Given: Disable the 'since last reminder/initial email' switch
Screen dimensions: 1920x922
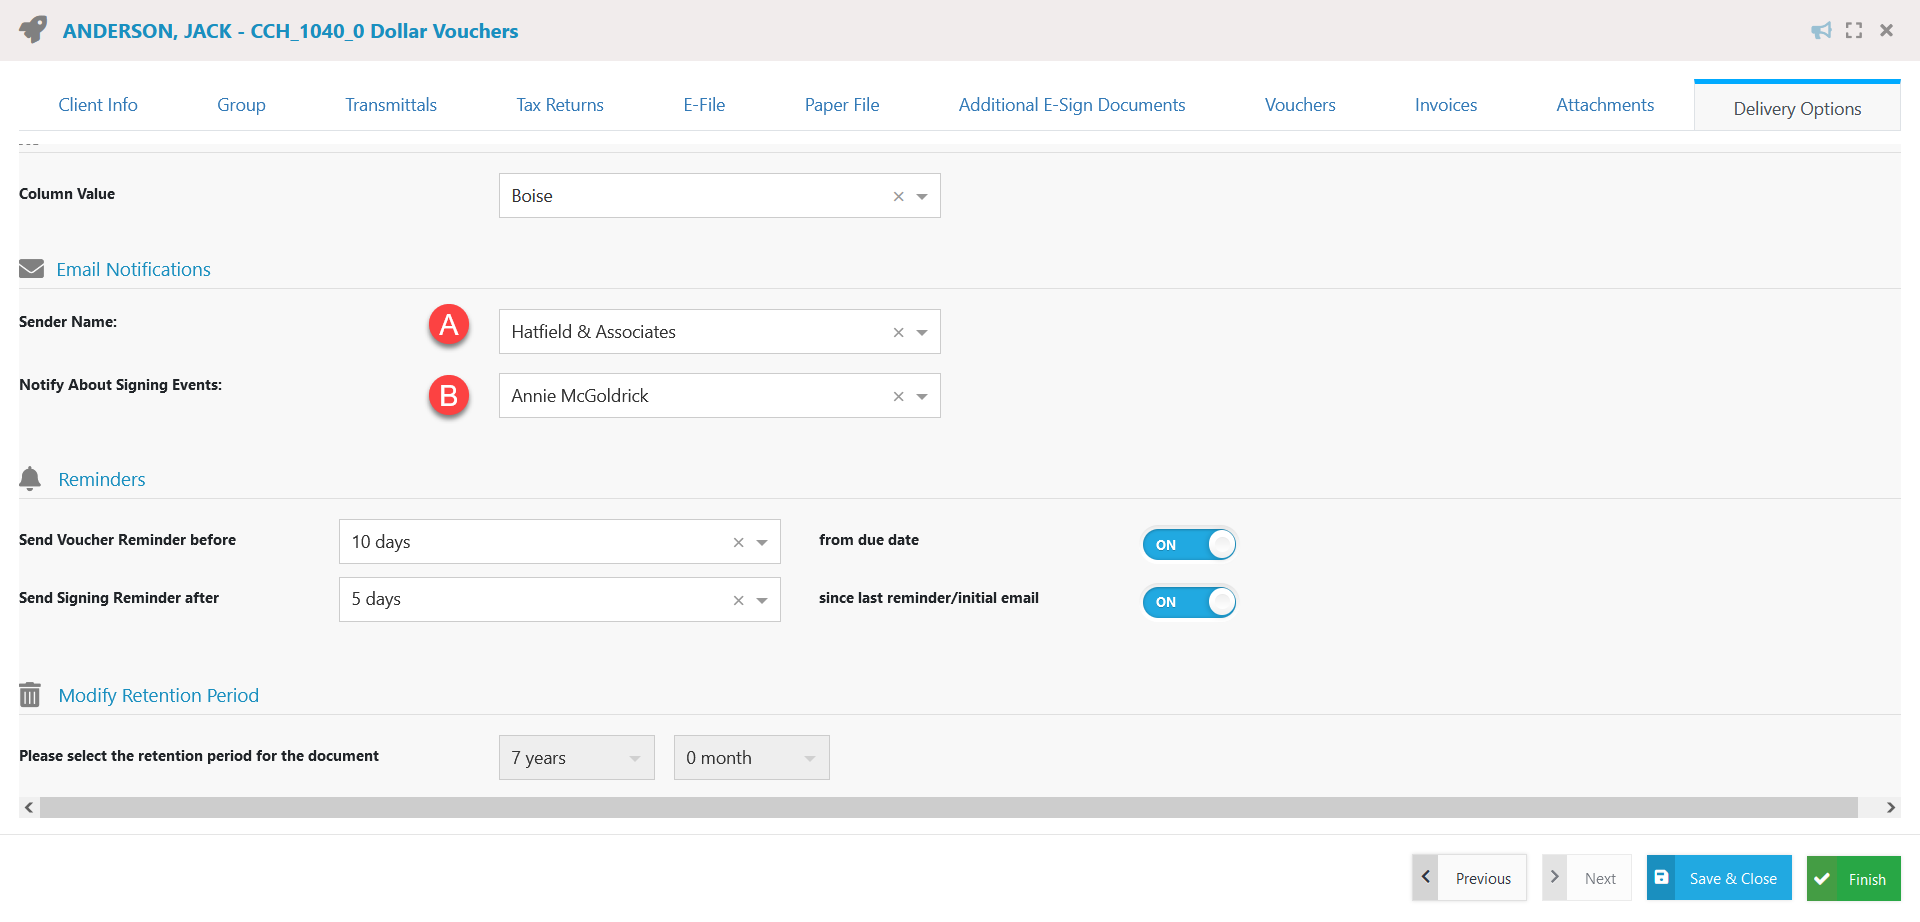Looking at the screenshot, I should pos(1189,601).
